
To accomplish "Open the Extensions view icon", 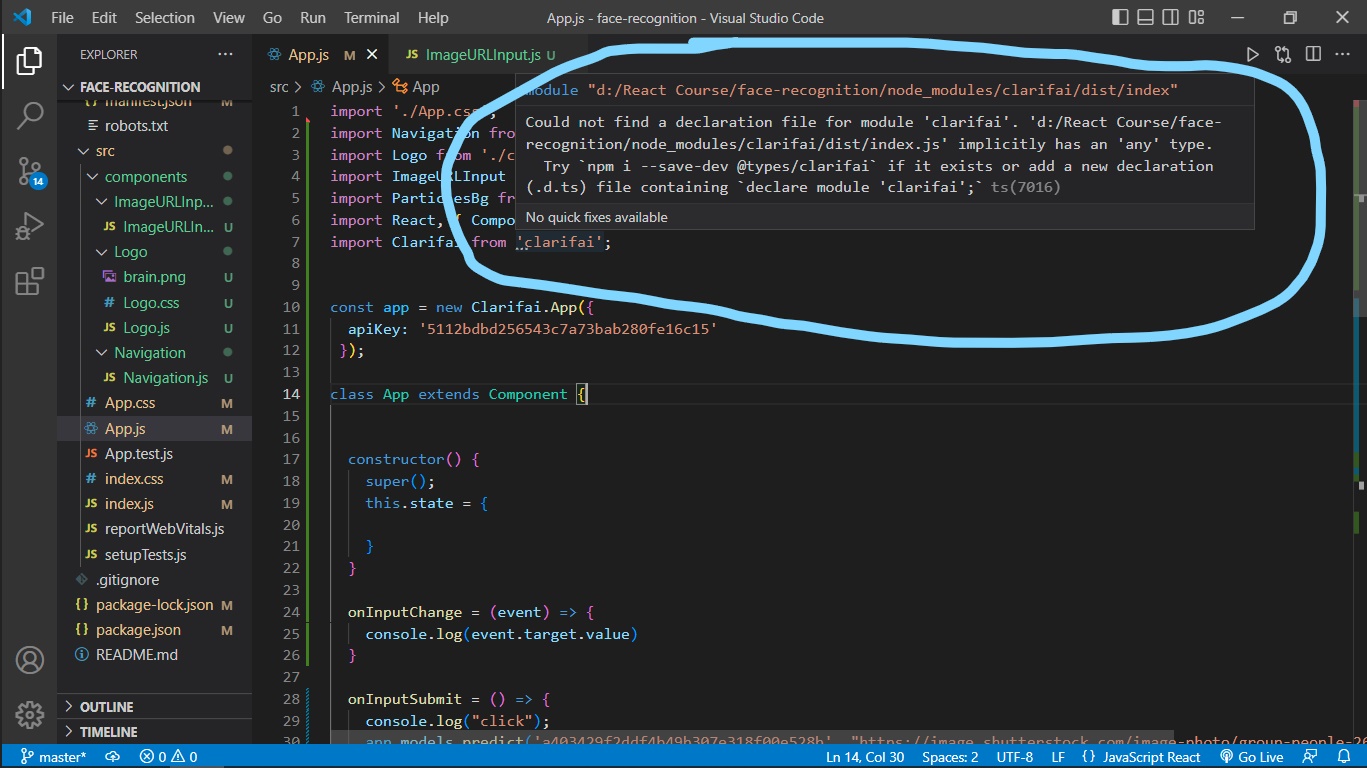I will tap(29, 281).
